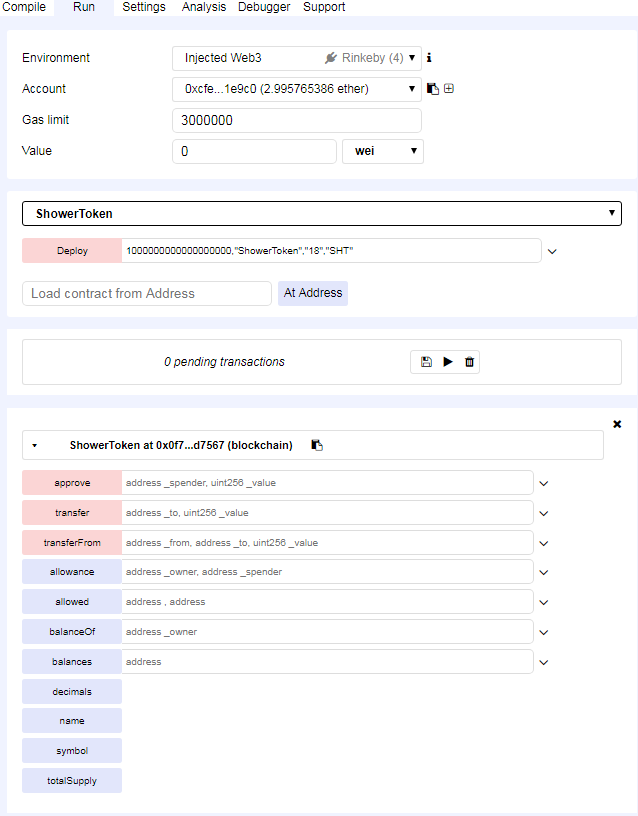638x816 pixels.
Task: Save pending transactions scenario icon
Action: click(426, 362)
